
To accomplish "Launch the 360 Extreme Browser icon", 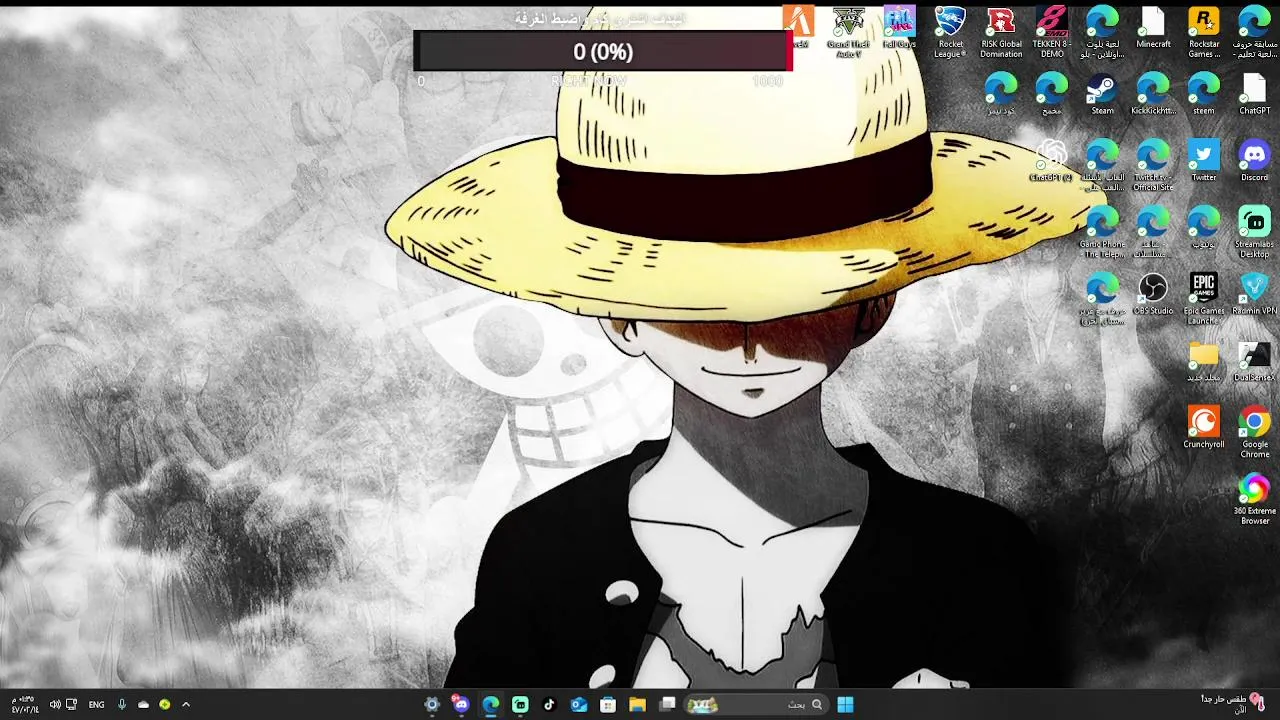I will 1254,499.
